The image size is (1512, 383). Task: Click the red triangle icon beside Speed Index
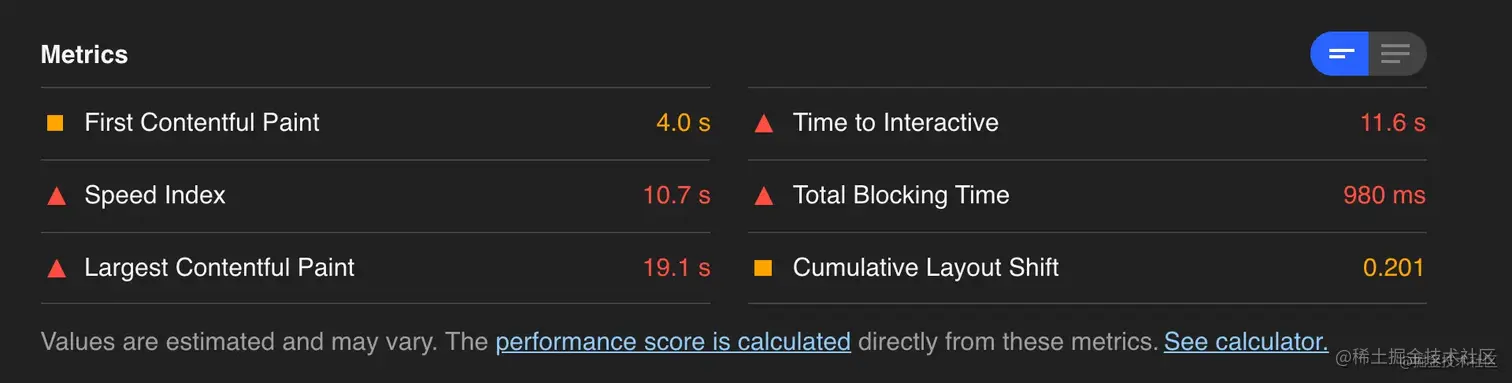[x=56, y=195]
